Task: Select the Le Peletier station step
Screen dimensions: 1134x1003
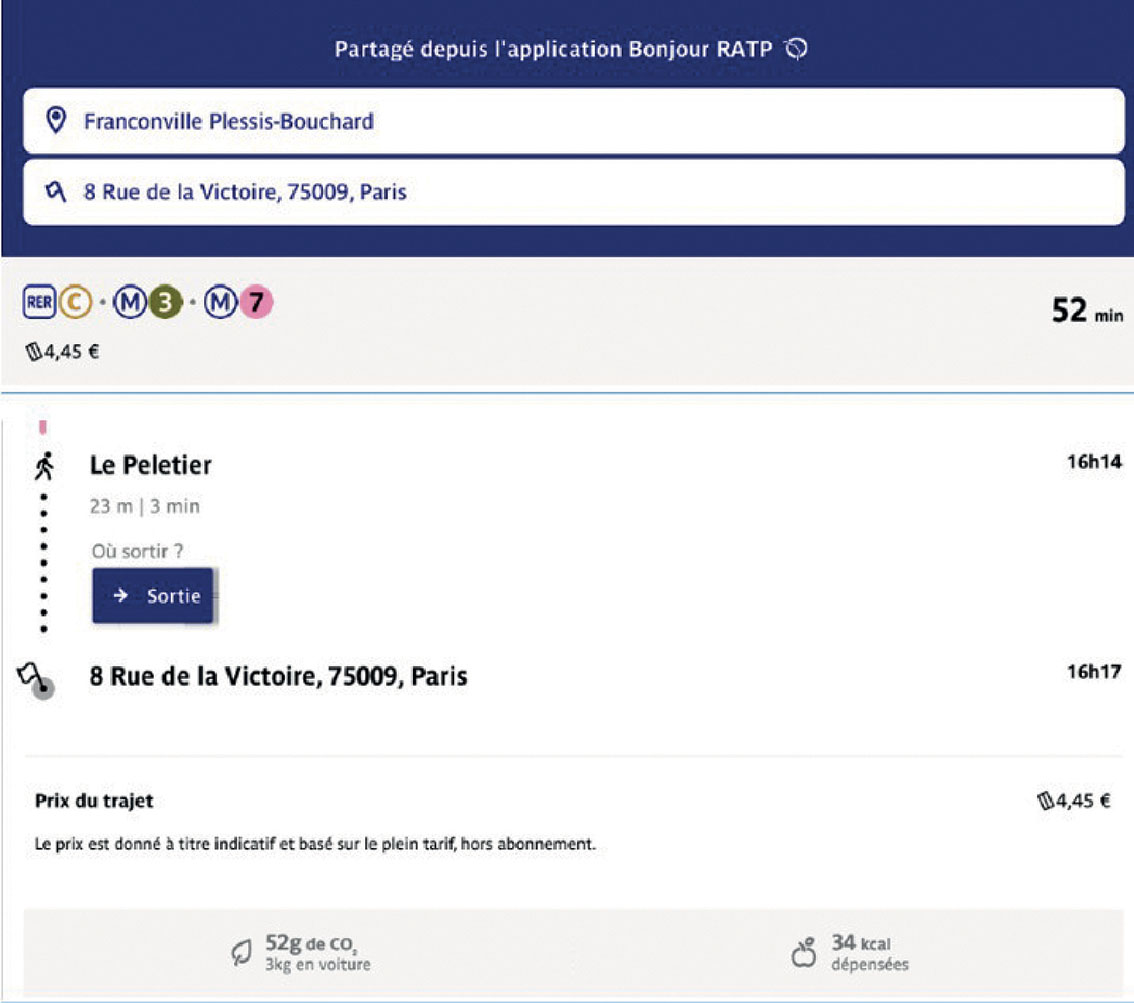Action: [x=151, y=465]
